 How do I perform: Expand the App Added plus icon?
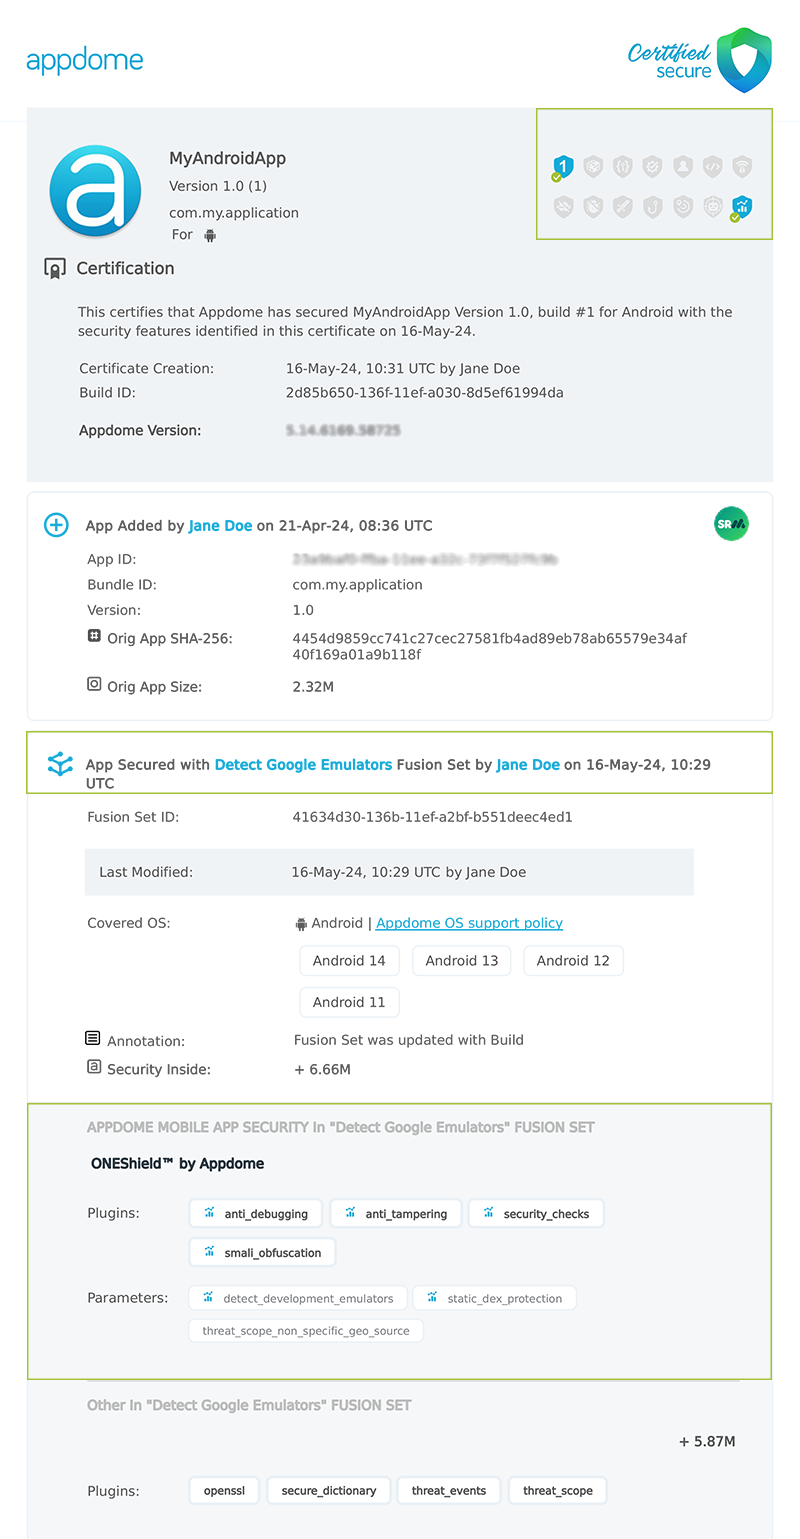(56, 525)
